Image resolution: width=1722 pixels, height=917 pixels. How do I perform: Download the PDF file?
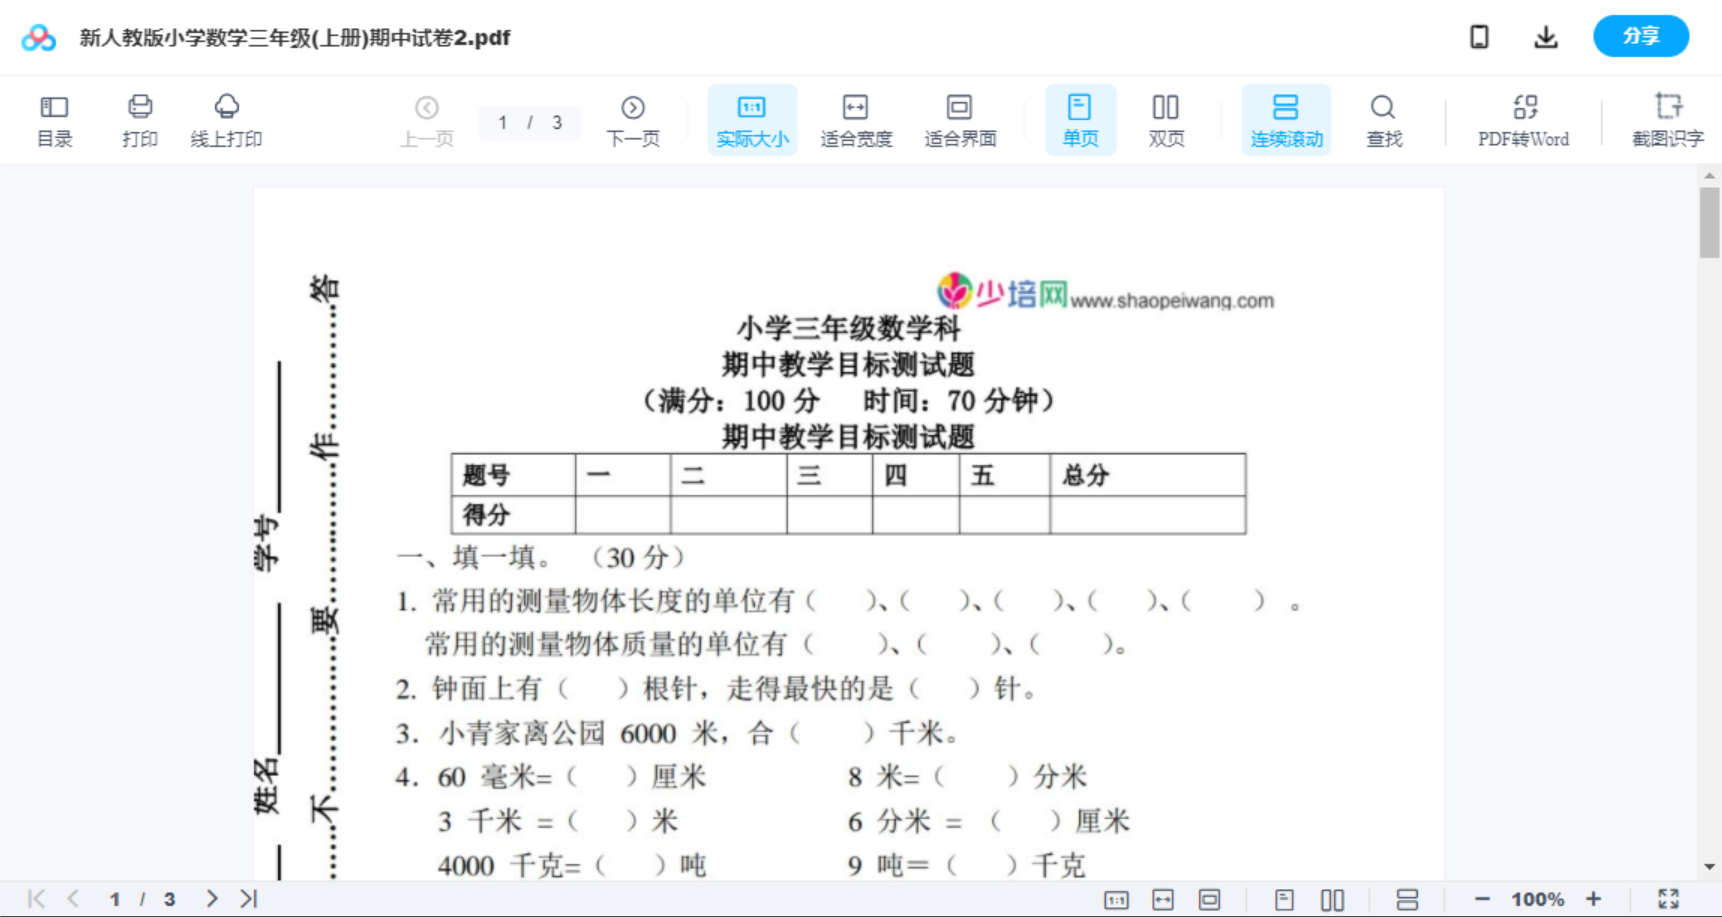1546,37
